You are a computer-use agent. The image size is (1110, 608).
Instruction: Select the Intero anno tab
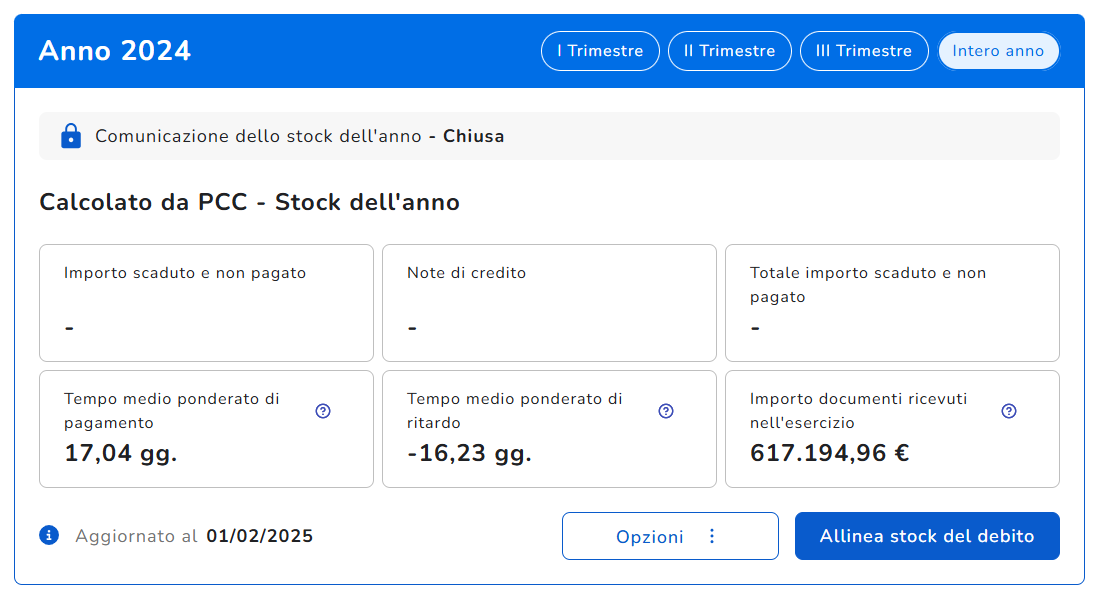998,51
